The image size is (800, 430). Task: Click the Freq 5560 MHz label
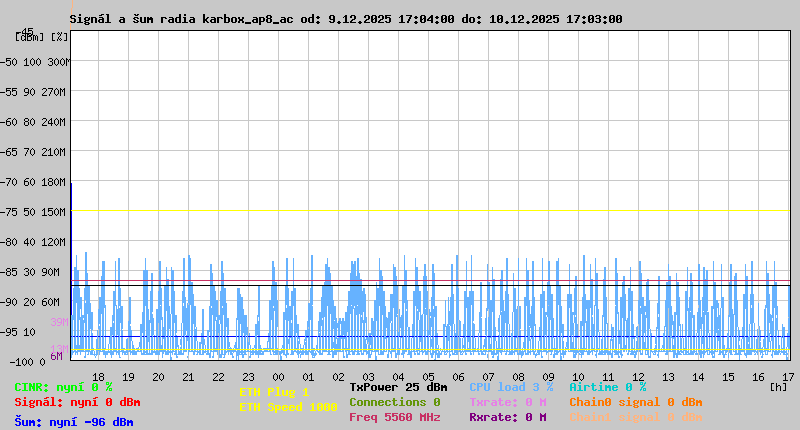pyautogui.click(x=394, y=417)
